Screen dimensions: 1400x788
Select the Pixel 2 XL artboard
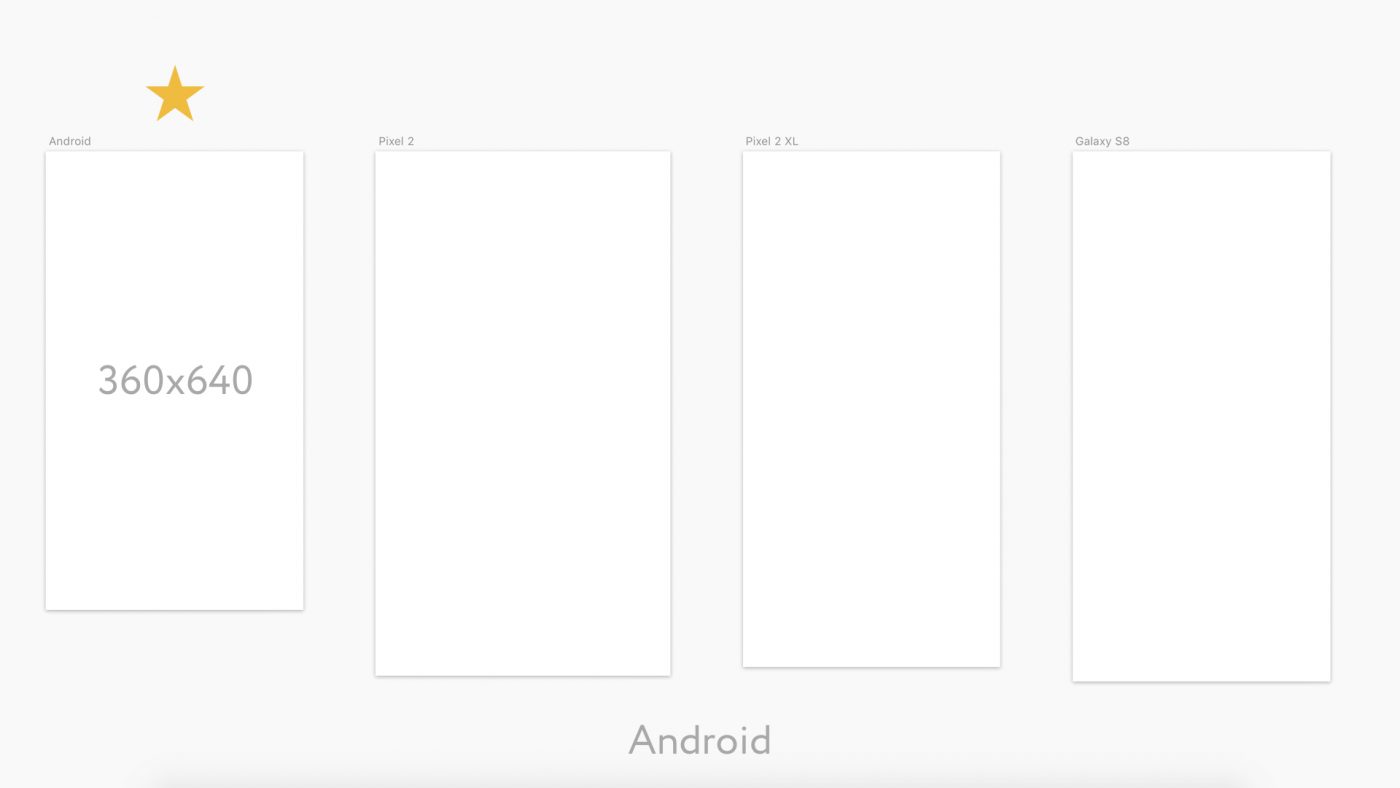pyautogui.click(x=871, y=408)
